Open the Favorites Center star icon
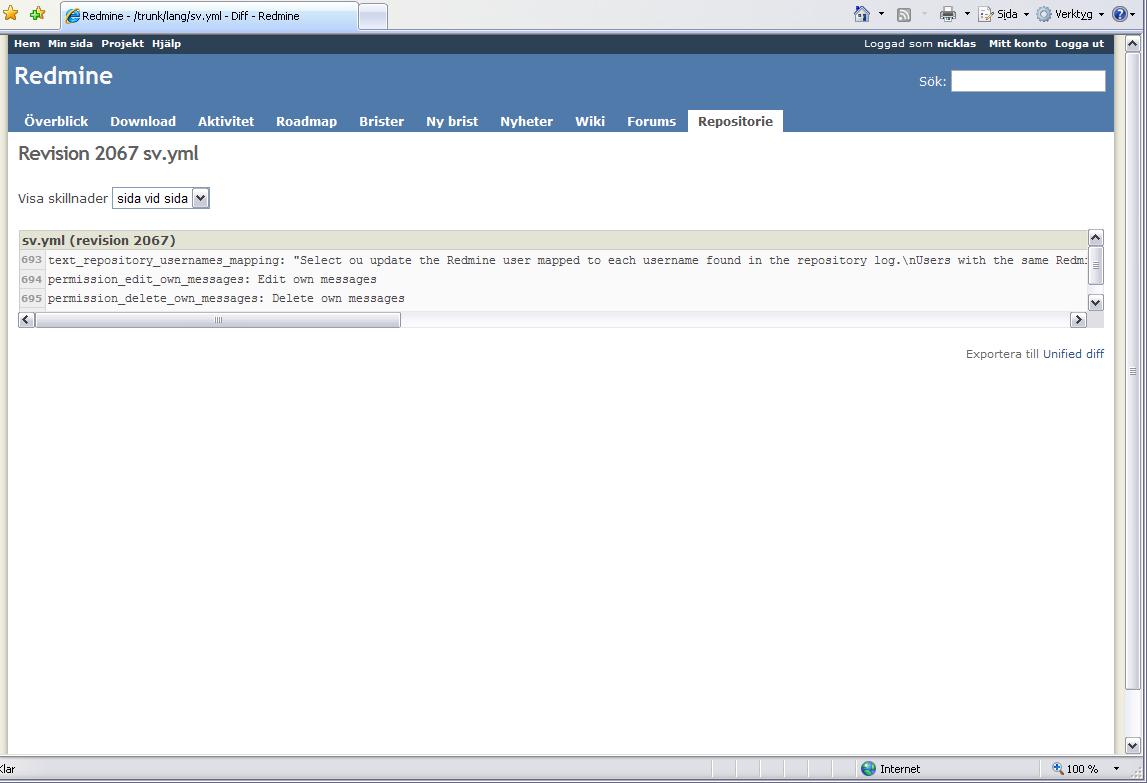 click(11, 14)
